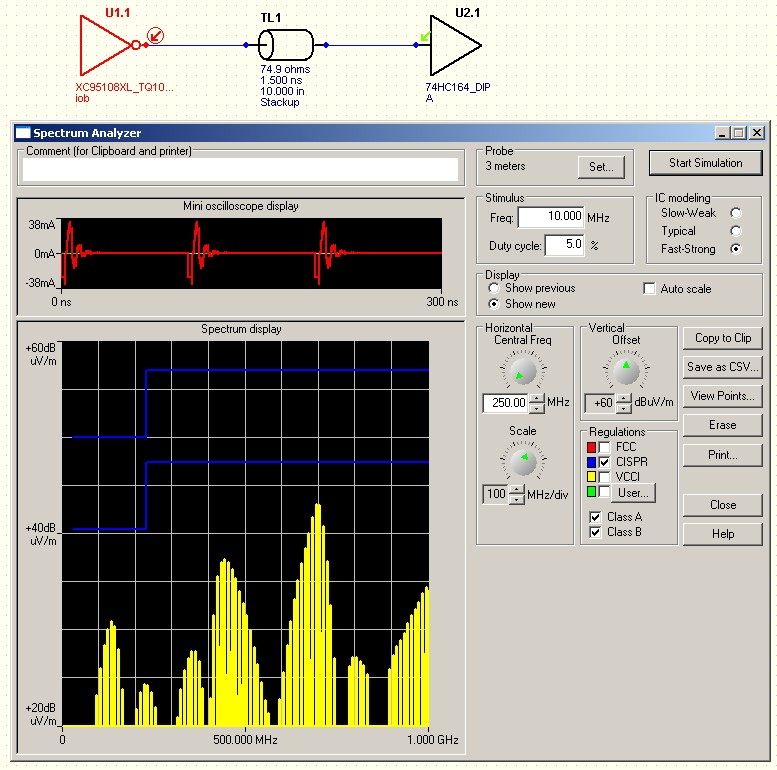Click the 74.9 ohms label under TL1
Screen dimensions: 777x770
285,69
